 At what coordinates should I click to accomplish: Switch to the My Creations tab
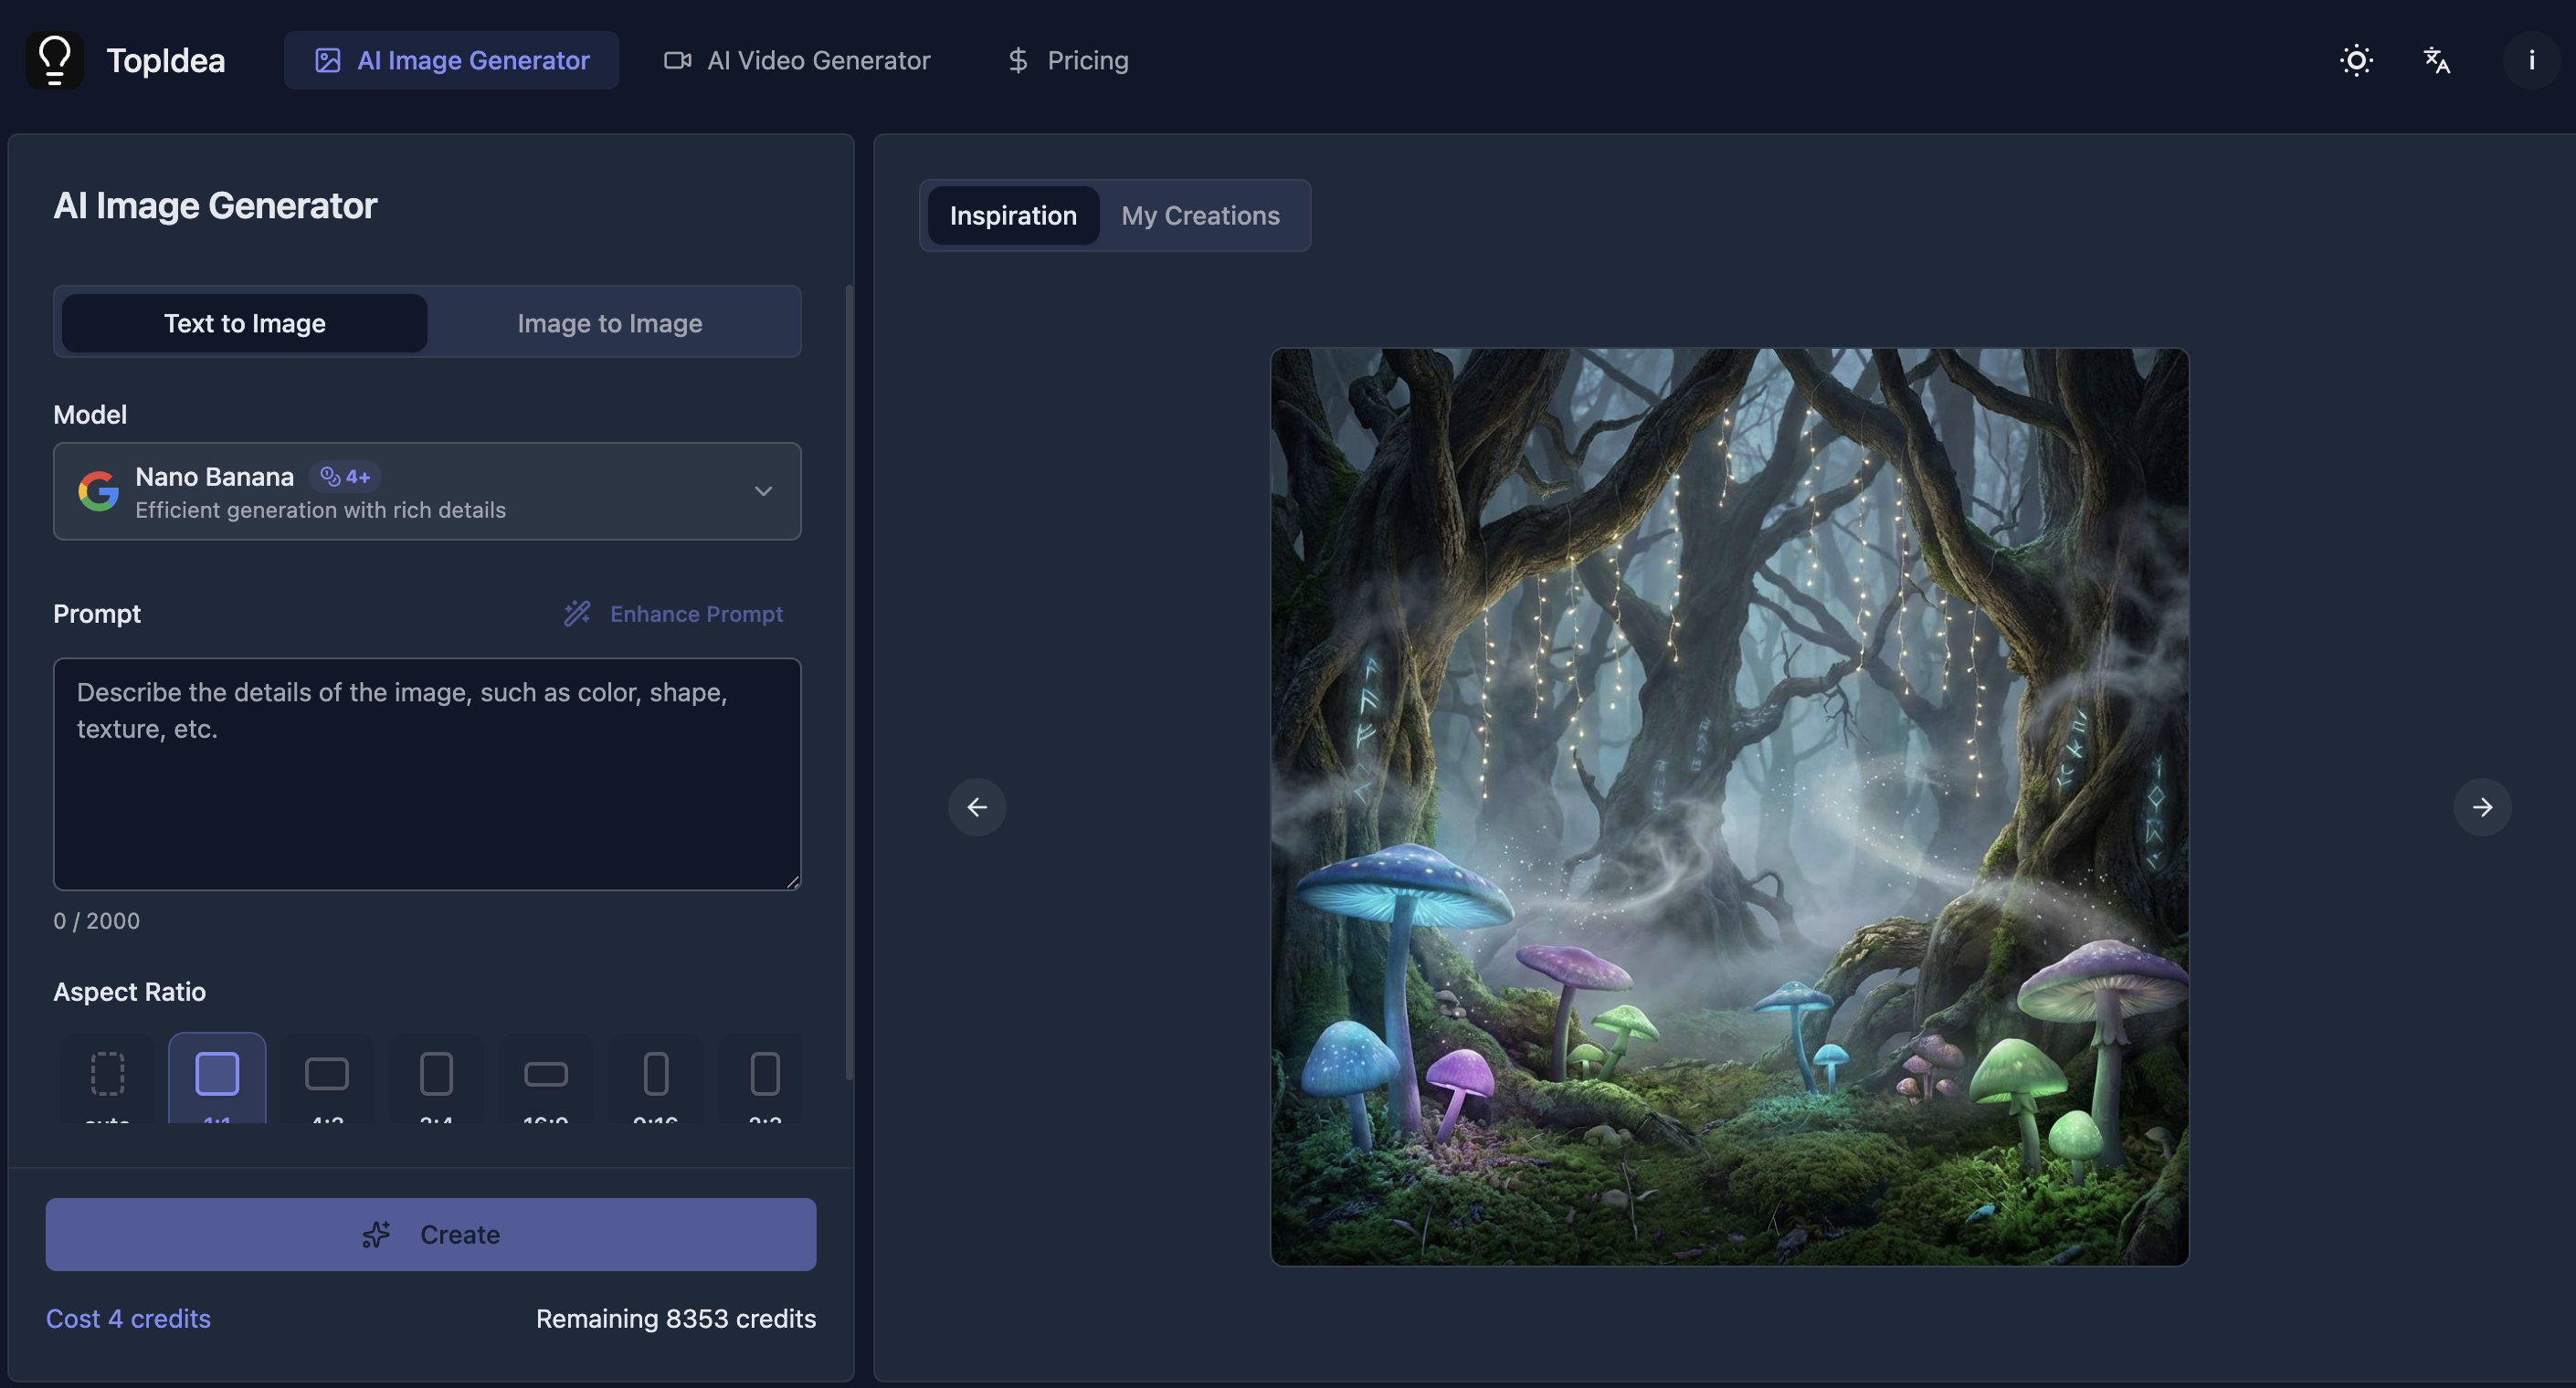pyautogui.click(x=1200, y=215)
